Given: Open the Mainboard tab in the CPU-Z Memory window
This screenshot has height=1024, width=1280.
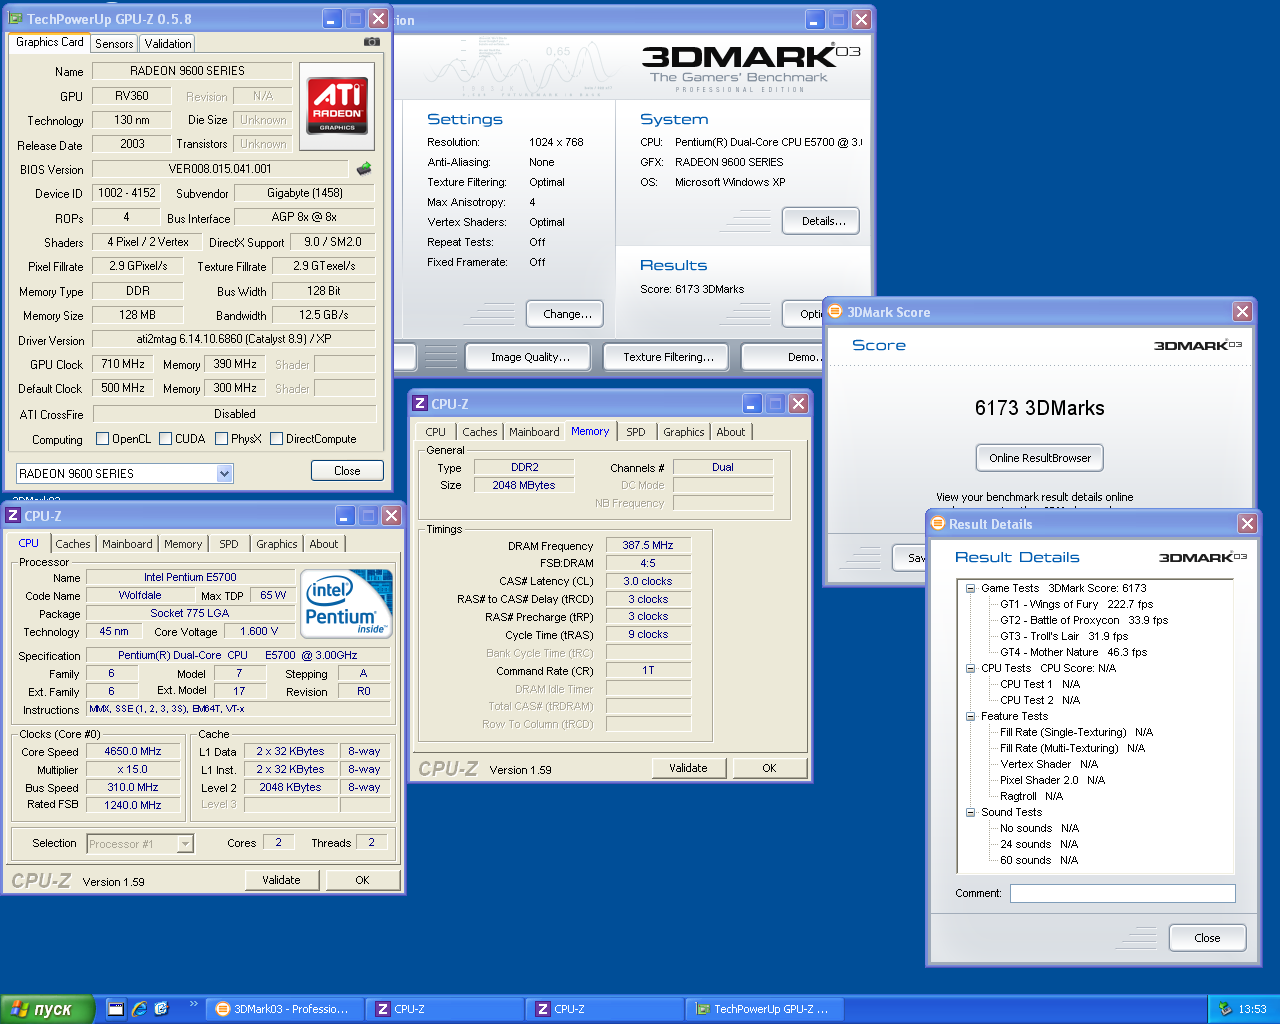Looking at the screenshot, I should click(534, 432).
